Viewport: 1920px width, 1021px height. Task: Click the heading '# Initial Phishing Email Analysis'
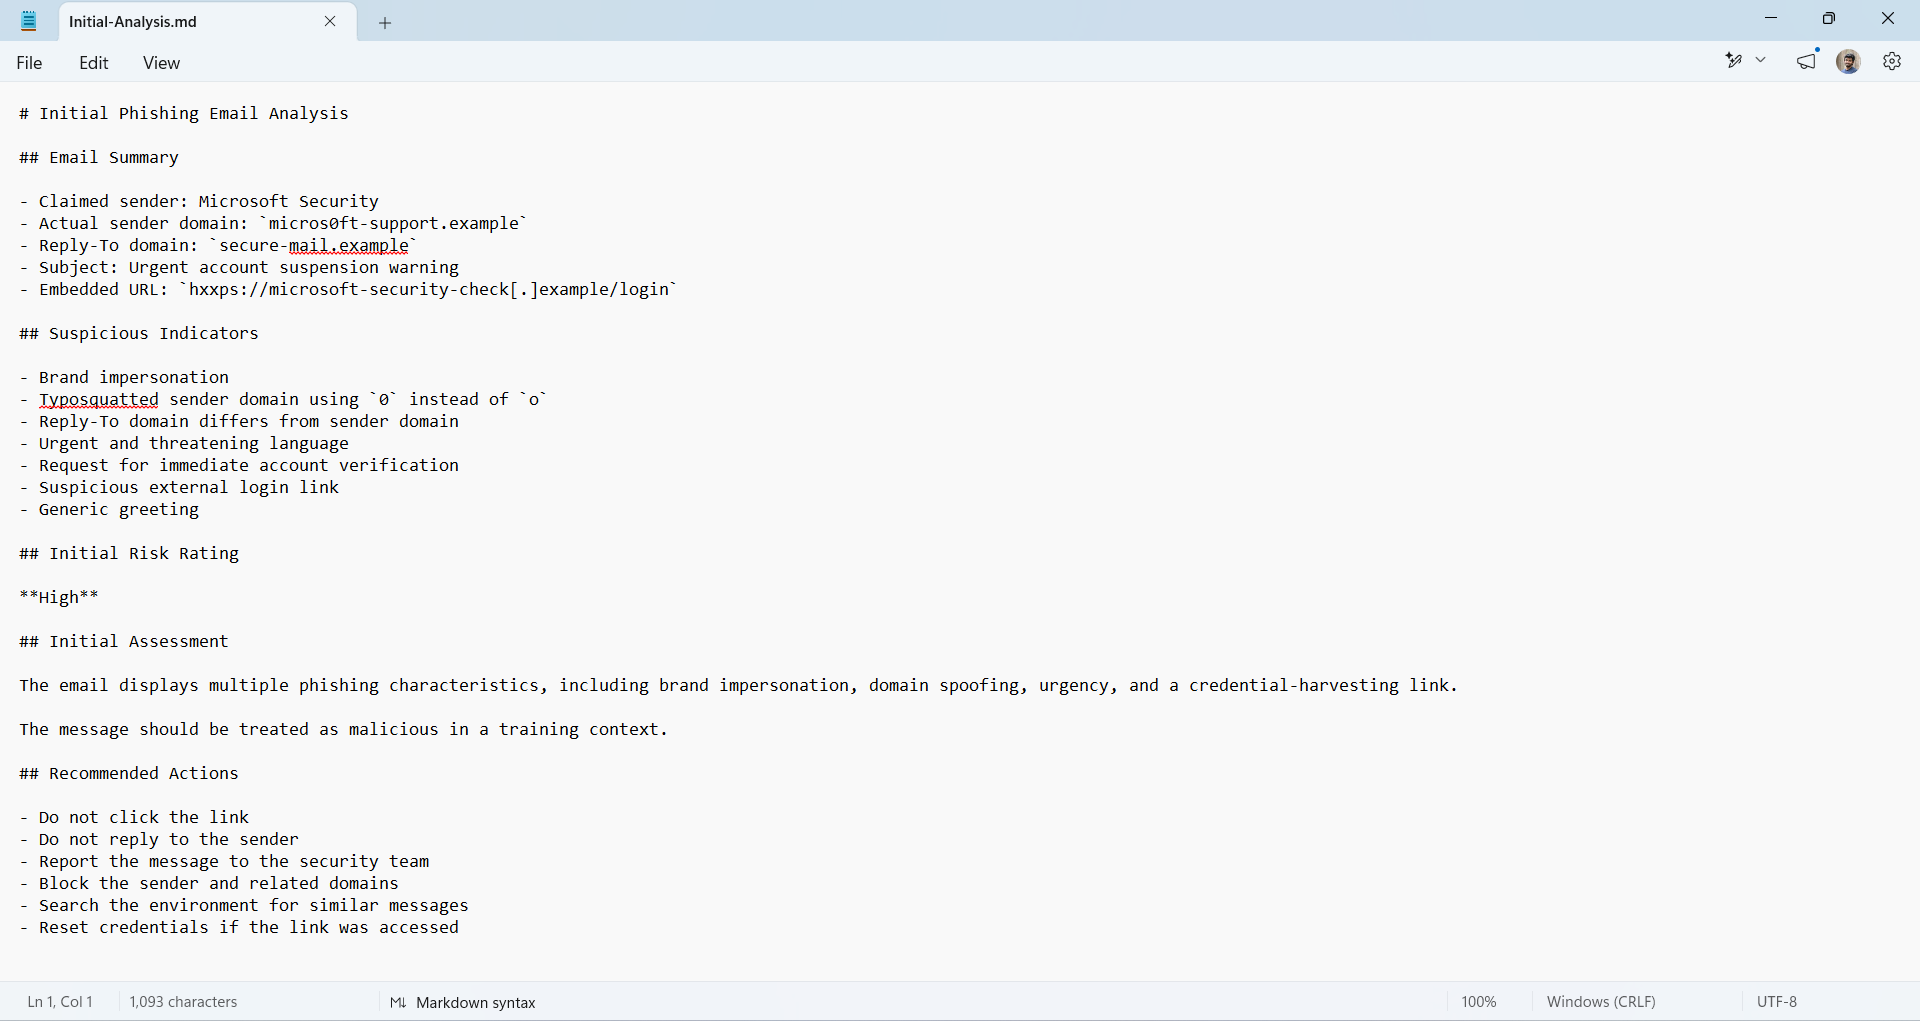click(x=184, y=113)
